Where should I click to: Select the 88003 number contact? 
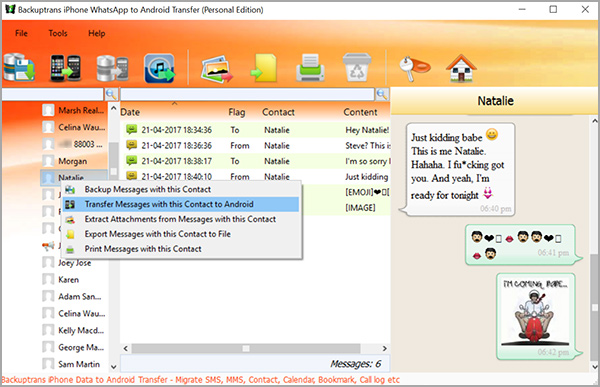[x=74, y=144]
